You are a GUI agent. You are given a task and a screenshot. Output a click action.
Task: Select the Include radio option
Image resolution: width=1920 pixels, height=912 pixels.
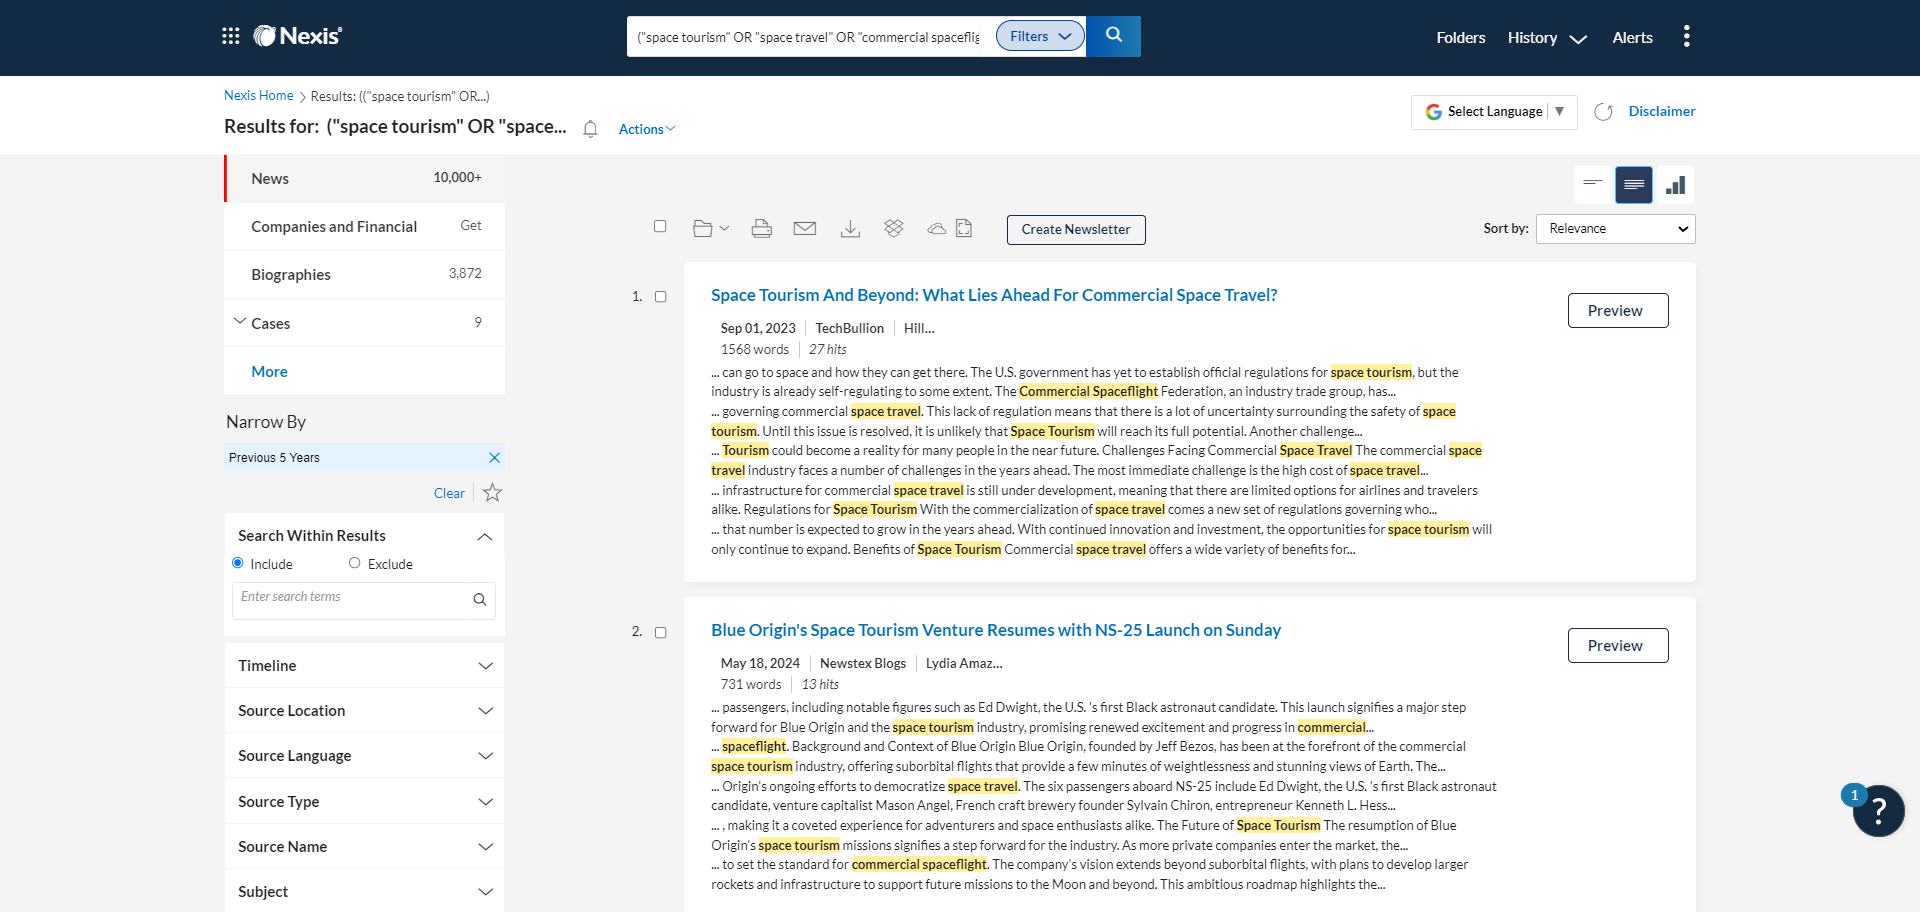tap(238, 563)
